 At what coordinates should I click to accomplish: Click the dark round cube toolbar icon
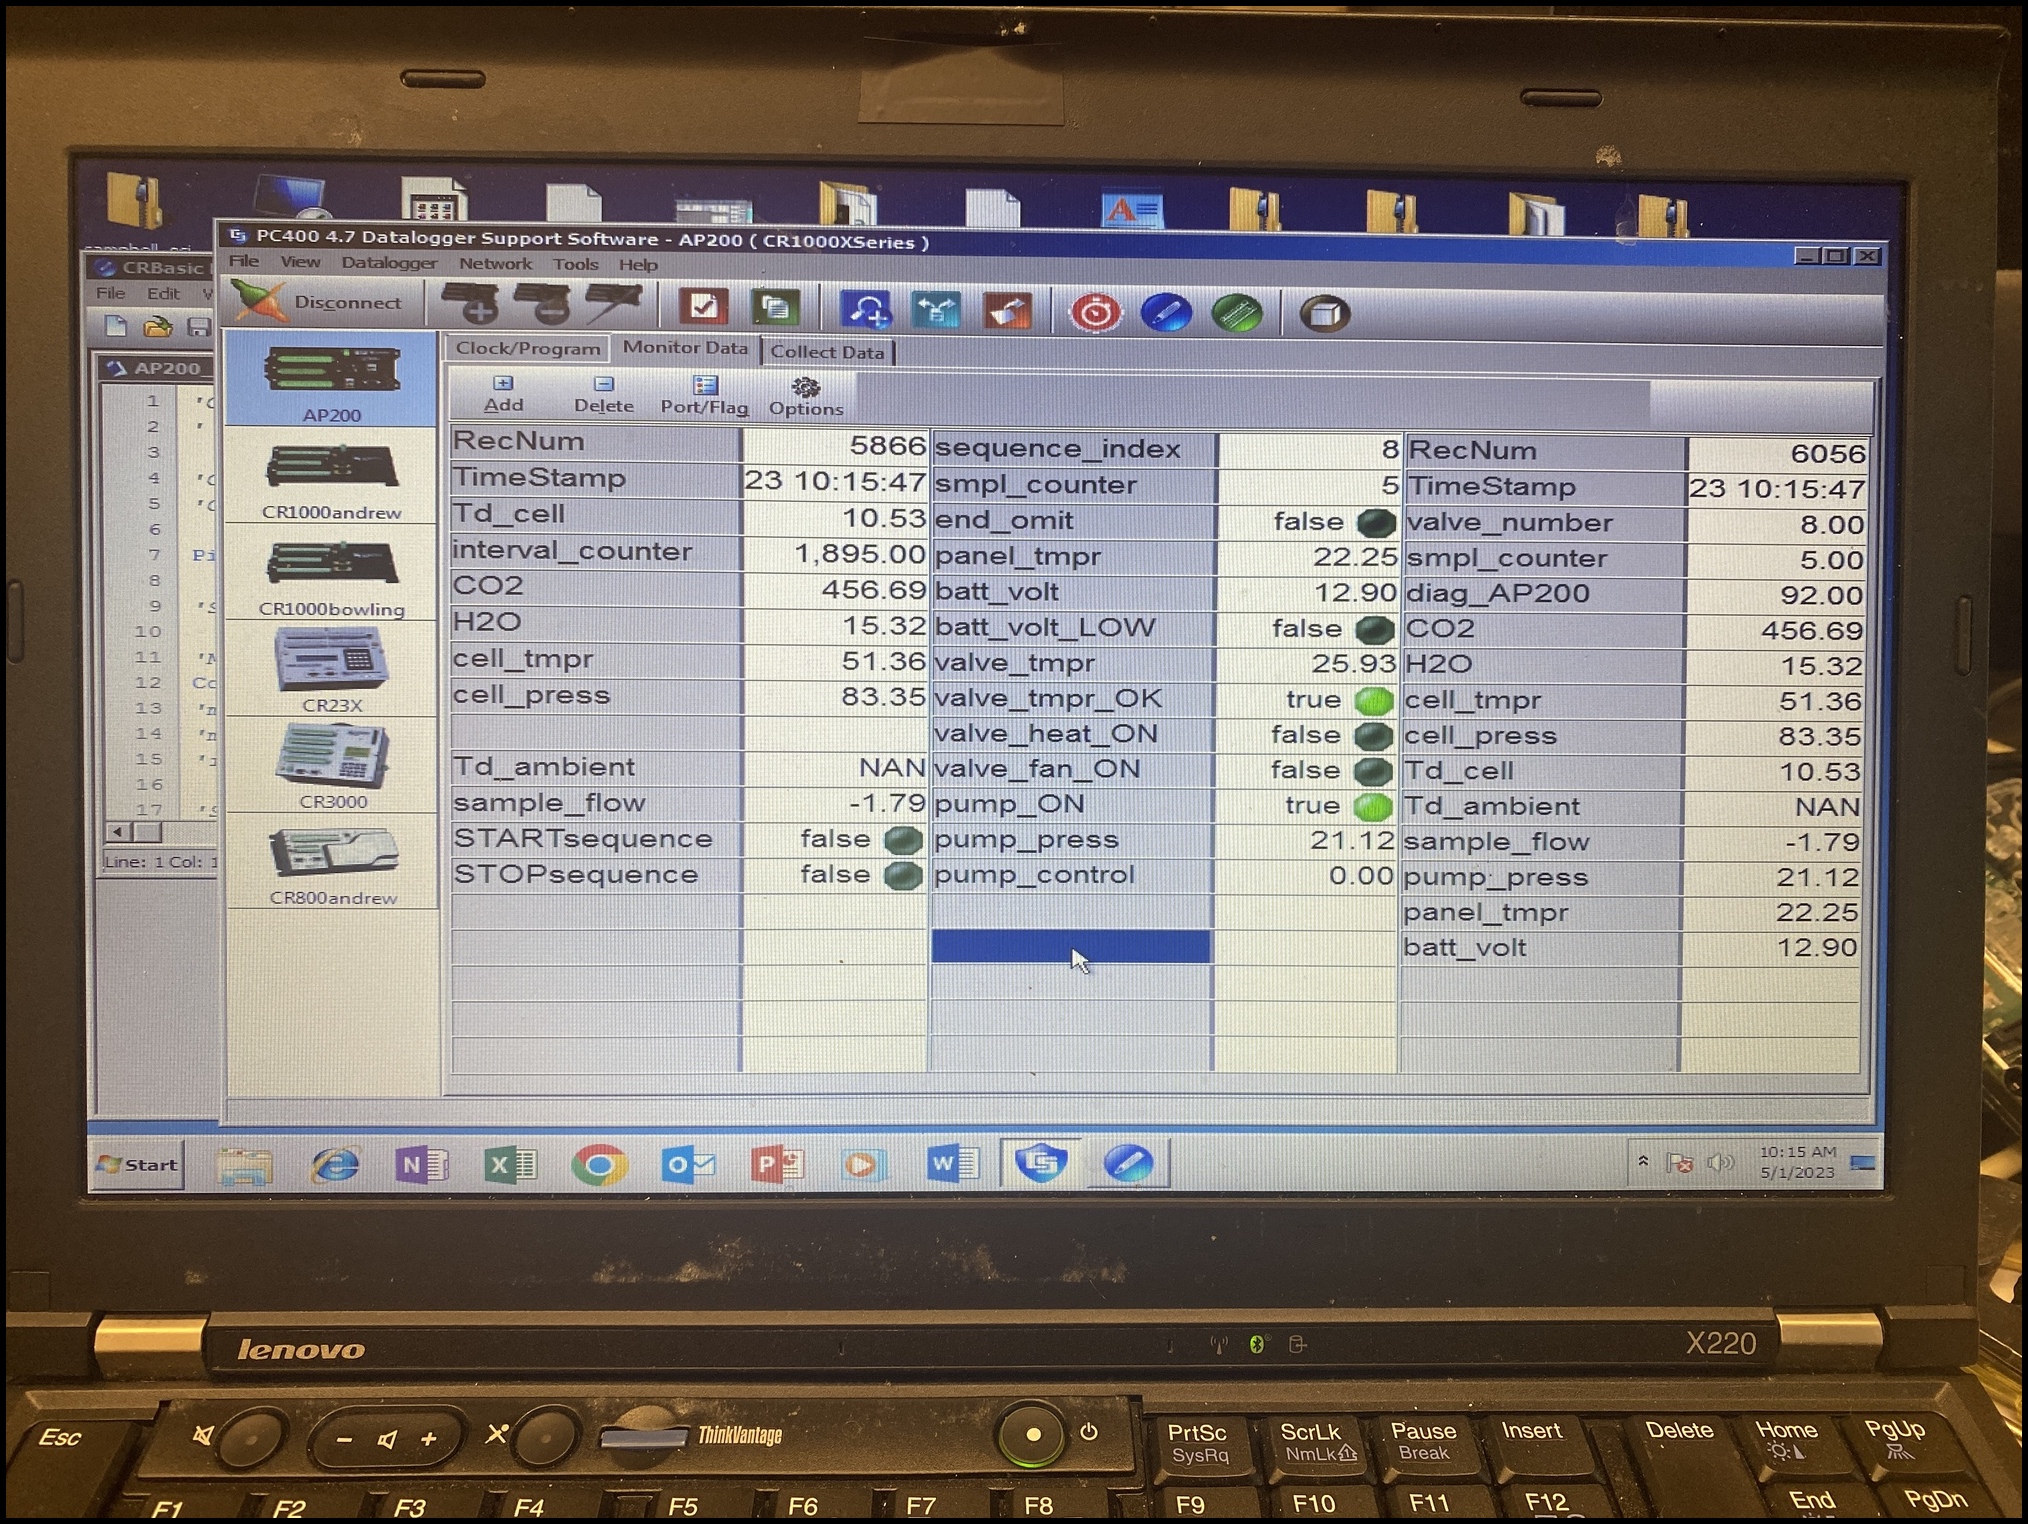(x=1324, y=315)
